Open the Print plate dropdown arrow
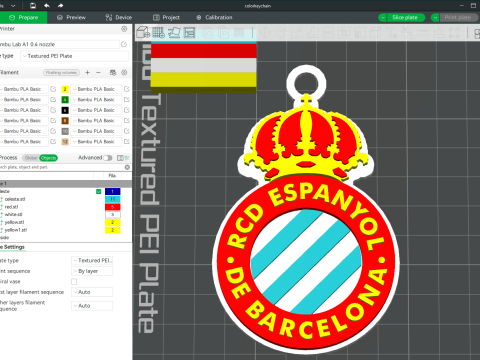Screen dimensions: 480x360 tap(435, 17)
